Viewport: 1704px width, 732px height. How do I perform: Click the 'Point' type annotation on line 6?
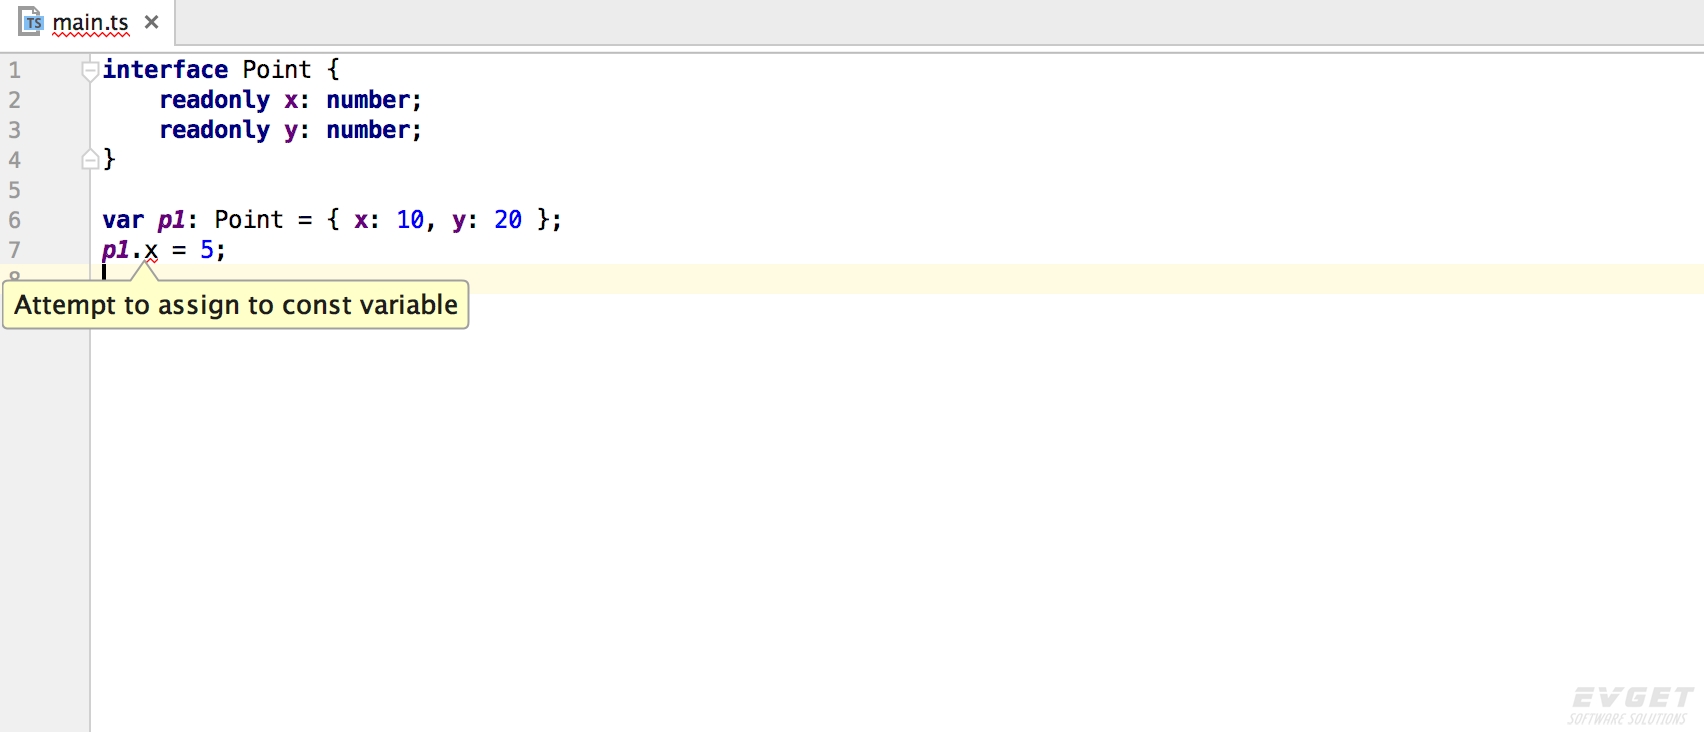click(249, 220)
